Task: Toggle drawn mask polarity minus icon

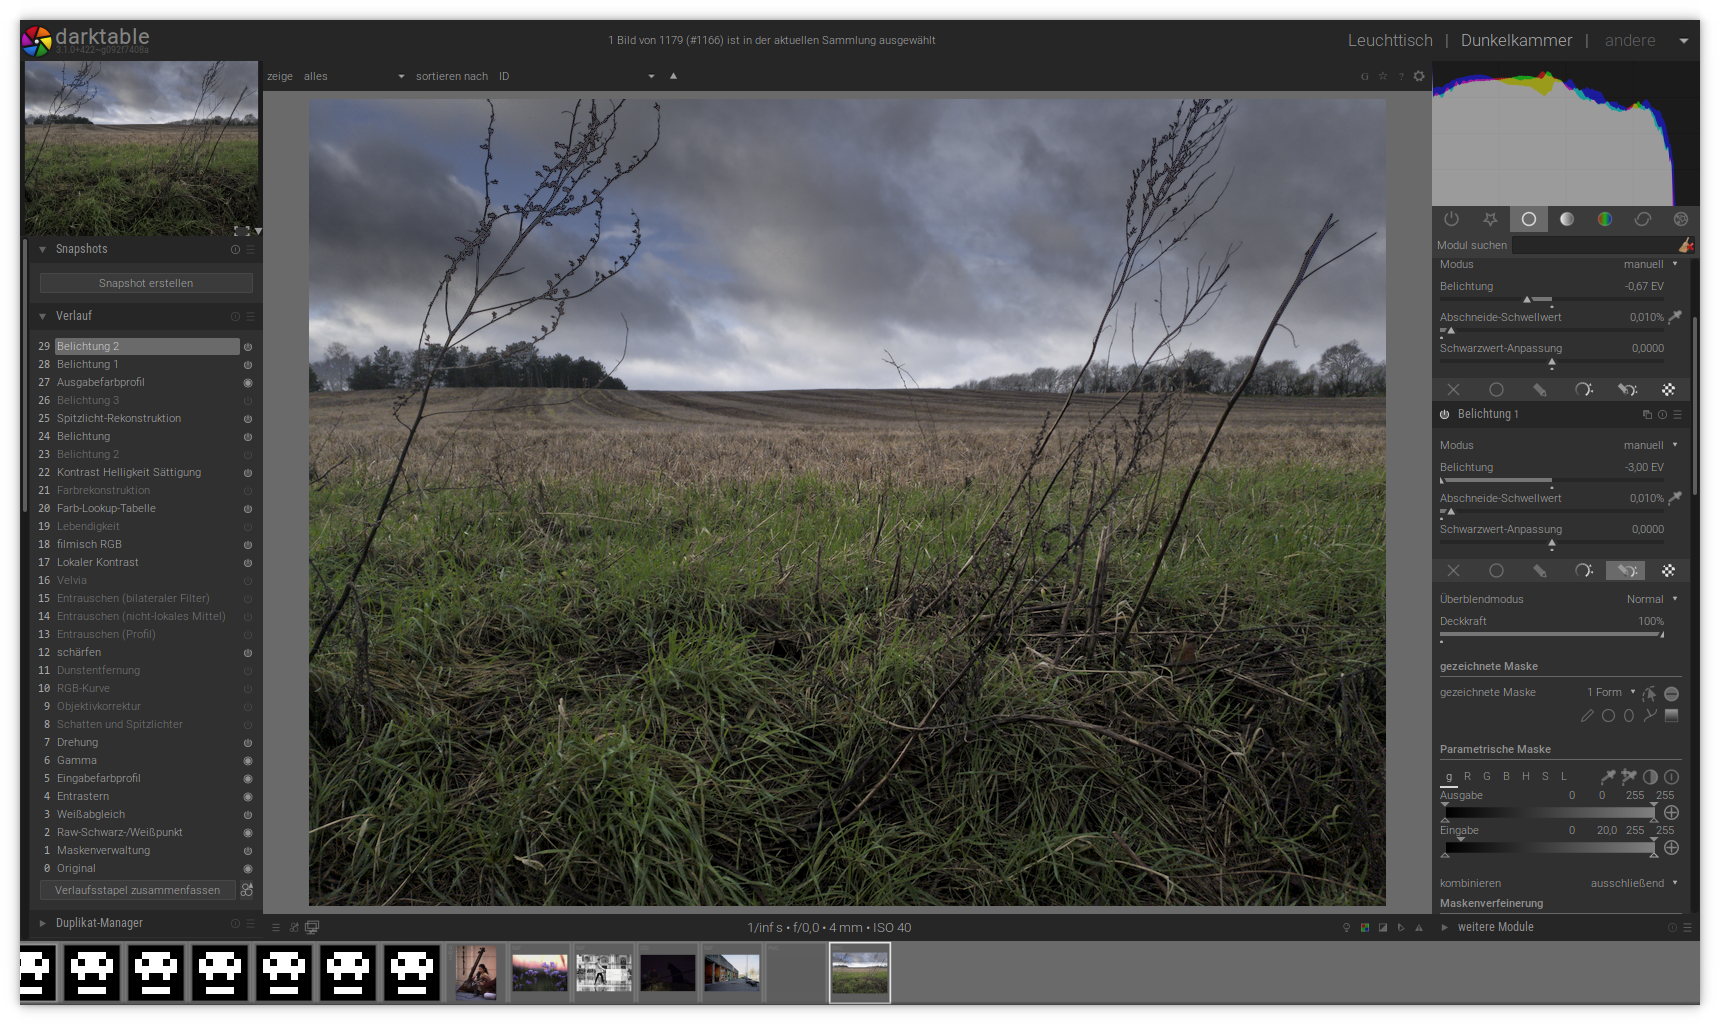Action: [x=1671, y=693]
